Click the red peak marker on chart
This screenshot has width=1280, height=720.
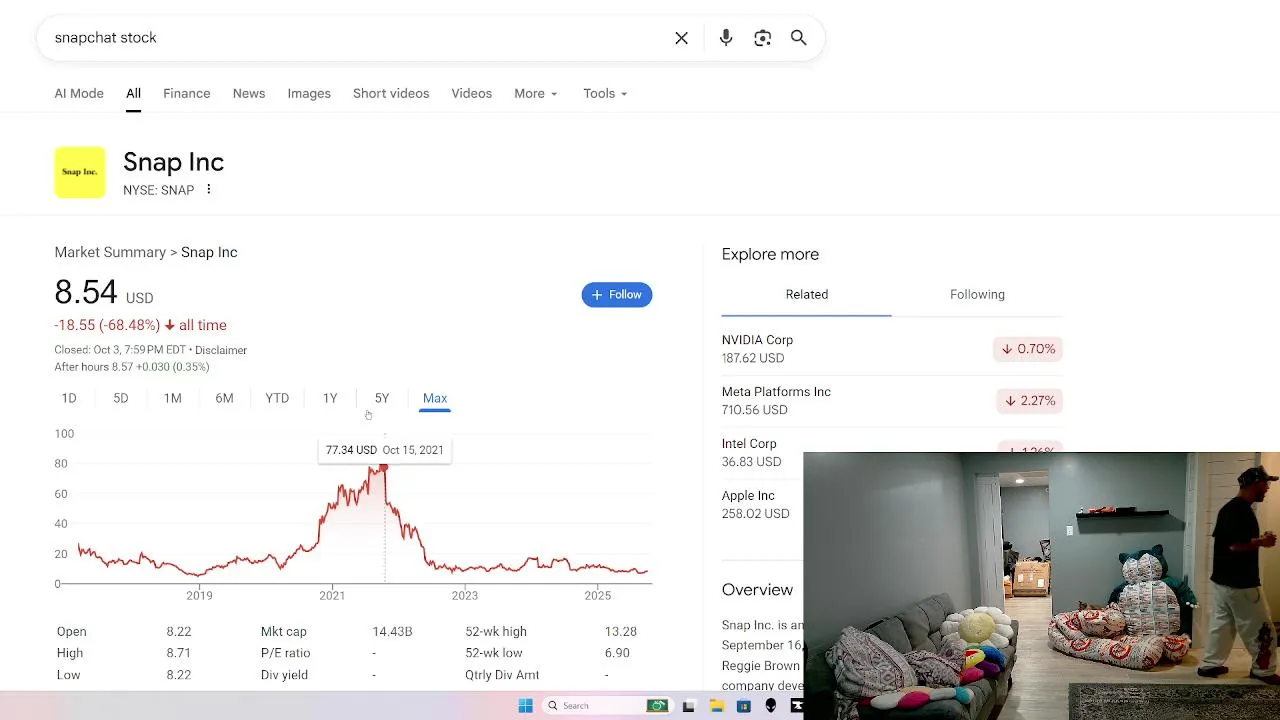pos(383,468)
